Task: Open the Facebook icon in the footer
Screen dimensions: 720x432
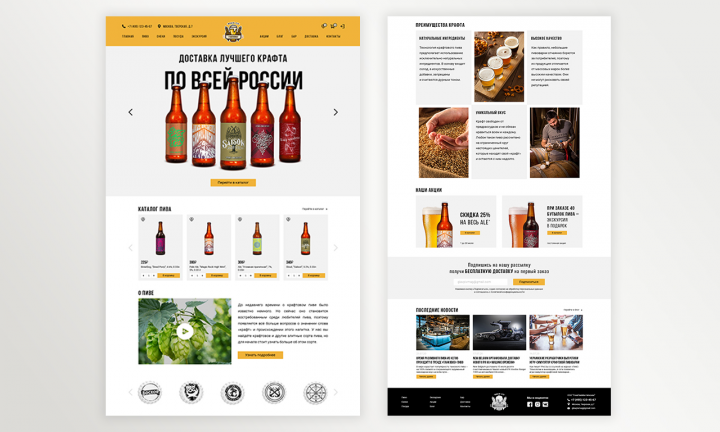Action: [529, 404]
